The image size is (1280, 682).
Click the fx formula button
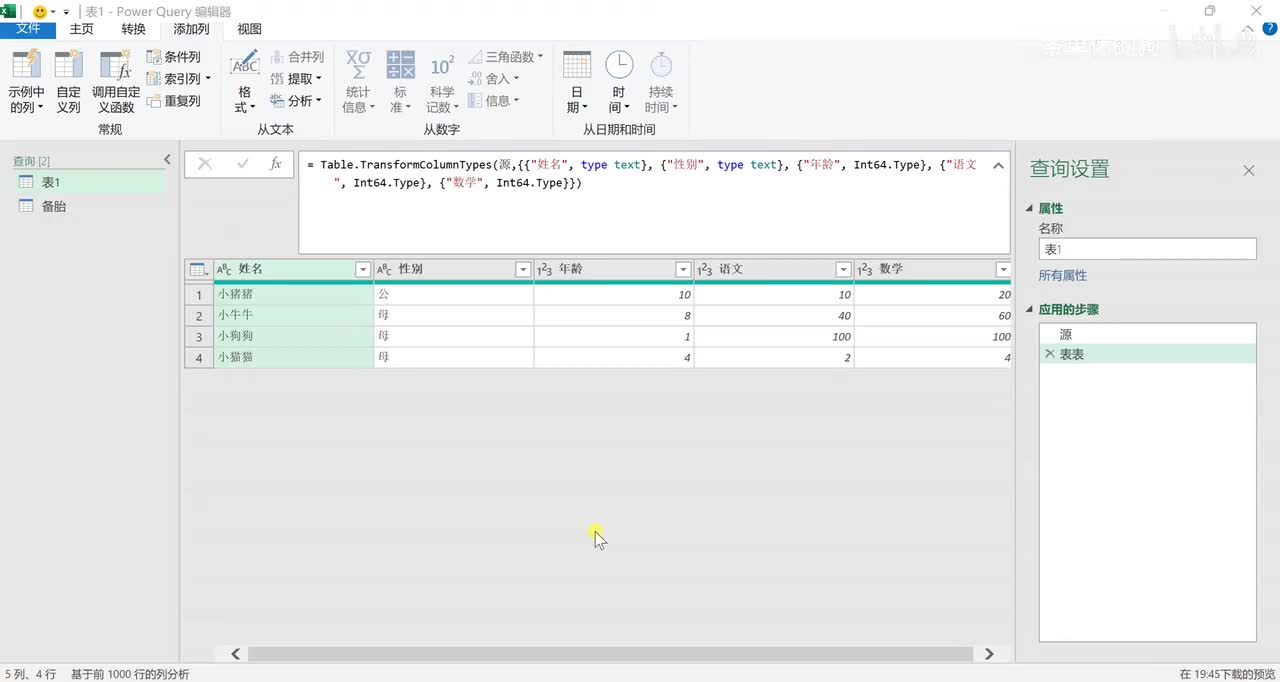[x=276, y=164]
